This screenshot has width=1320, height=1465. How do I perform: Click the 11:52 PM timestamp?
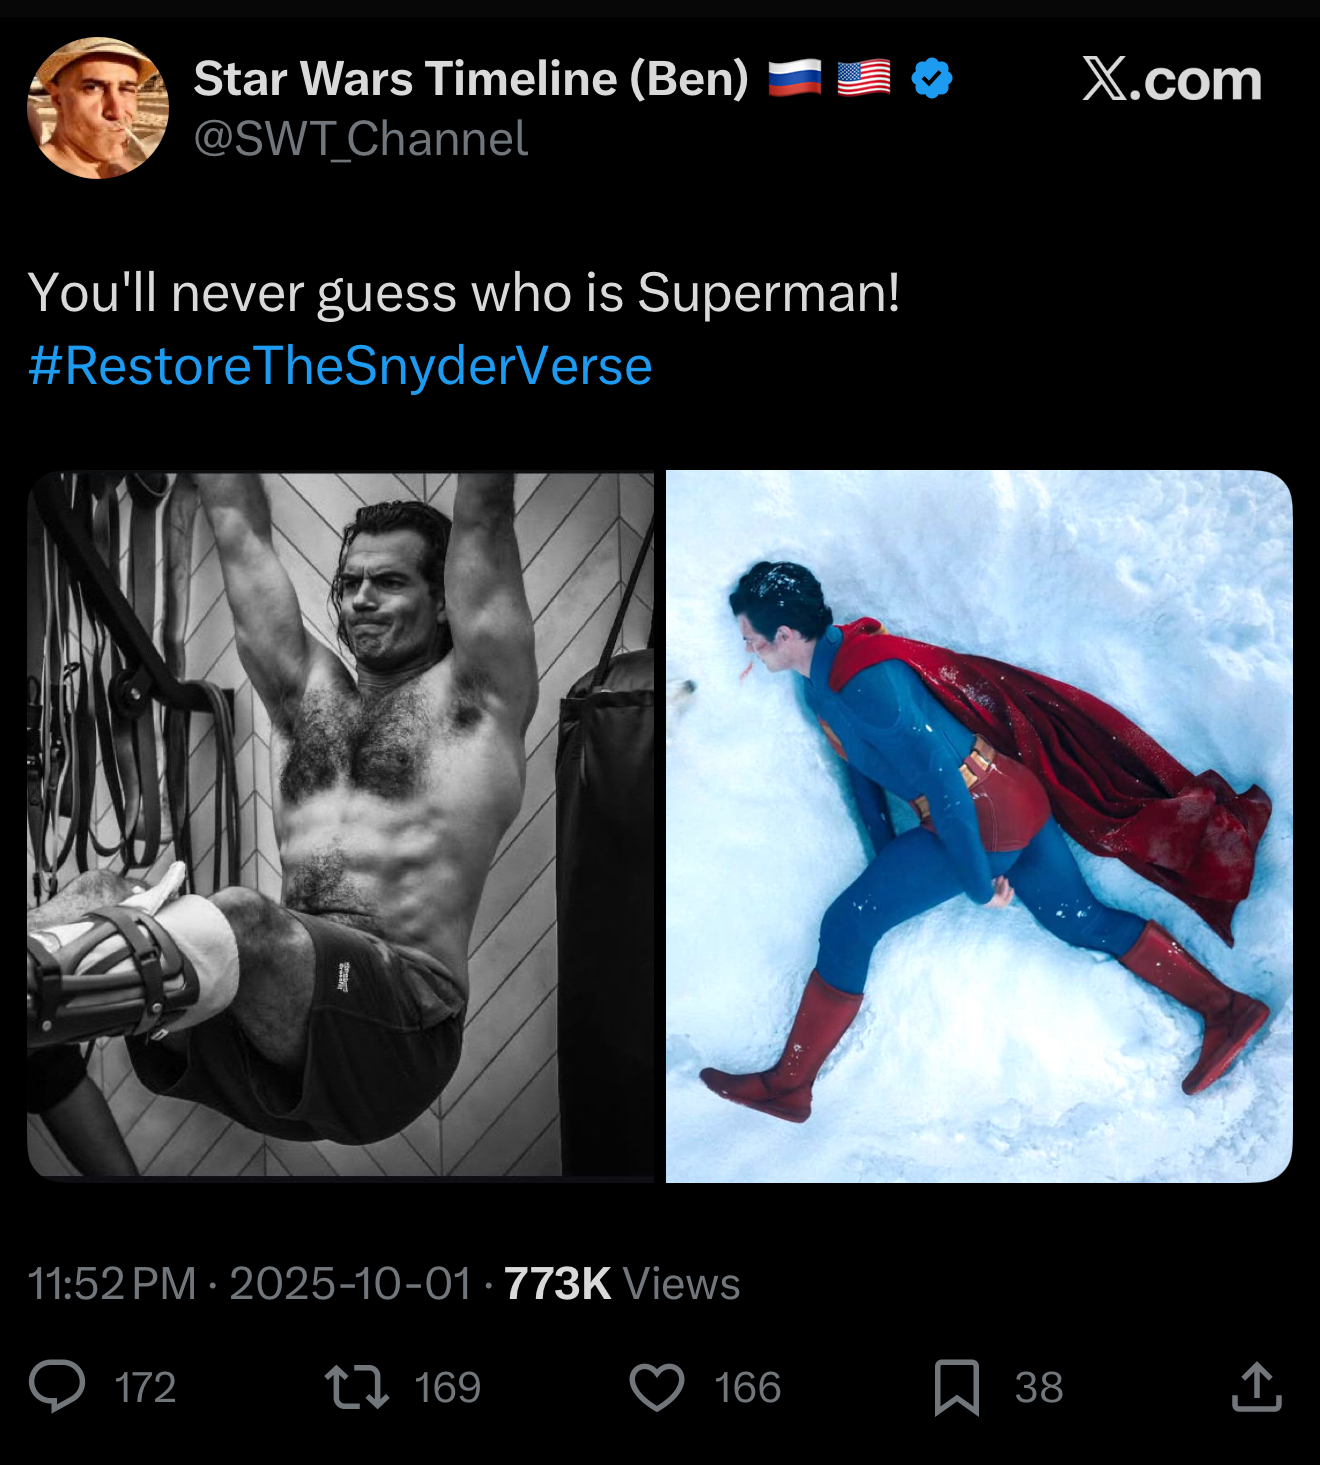111,1284
